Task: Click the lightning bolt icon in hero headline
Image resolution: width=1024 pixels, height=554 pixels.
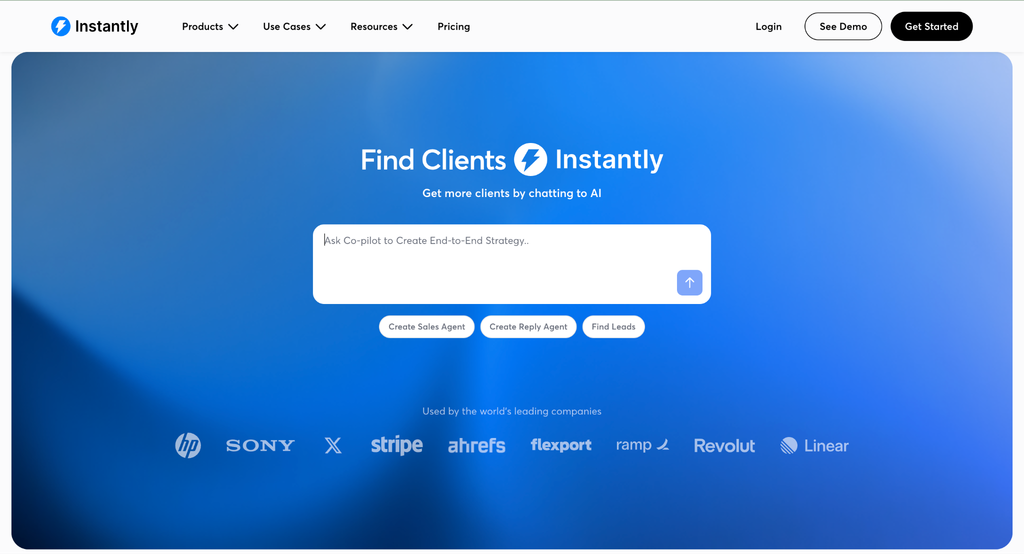Action: pyautogui.click(x=530, y=159)
